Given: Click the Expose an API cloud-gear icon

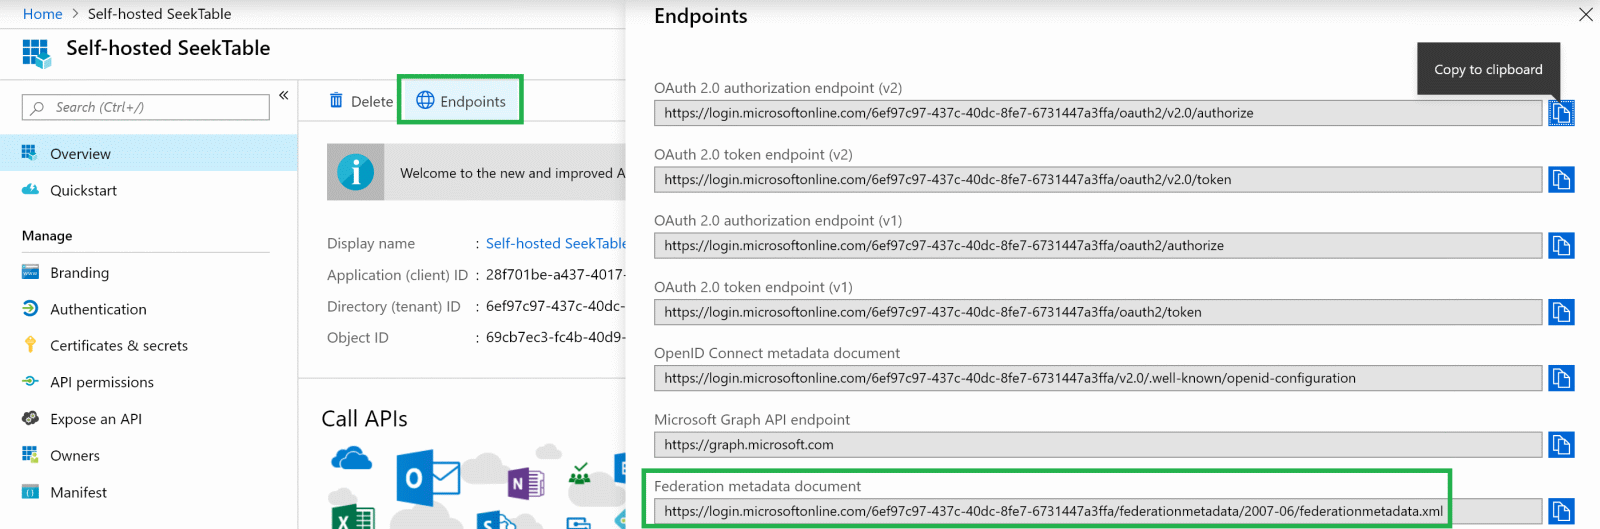Looking at the screenshot, I should 30,419.
